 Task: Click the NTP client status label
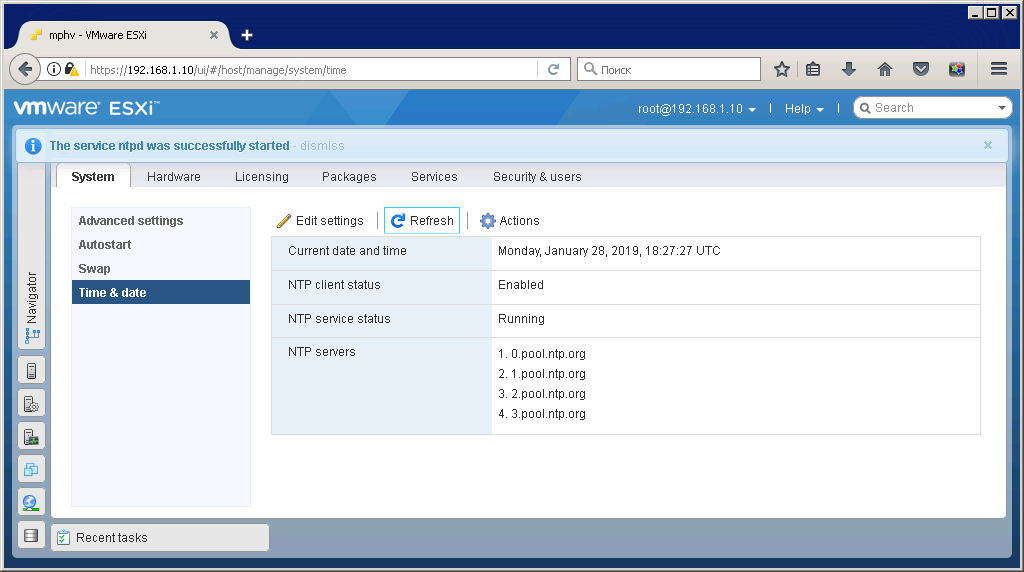coord(334,285)
